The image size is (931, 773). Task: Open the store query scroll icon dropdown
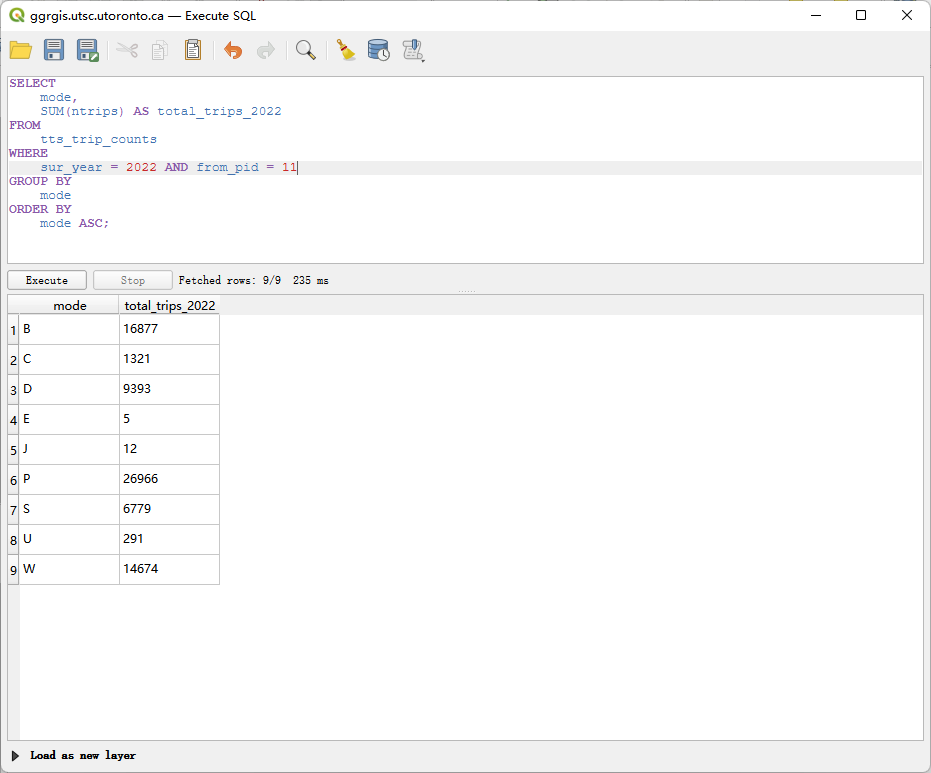pos(413,50)
